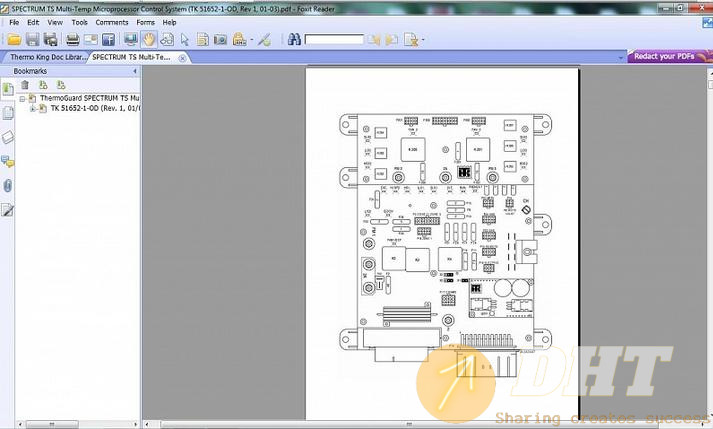
Task: Click the Redact your PDFs banner
Action: tap(670, 56)
